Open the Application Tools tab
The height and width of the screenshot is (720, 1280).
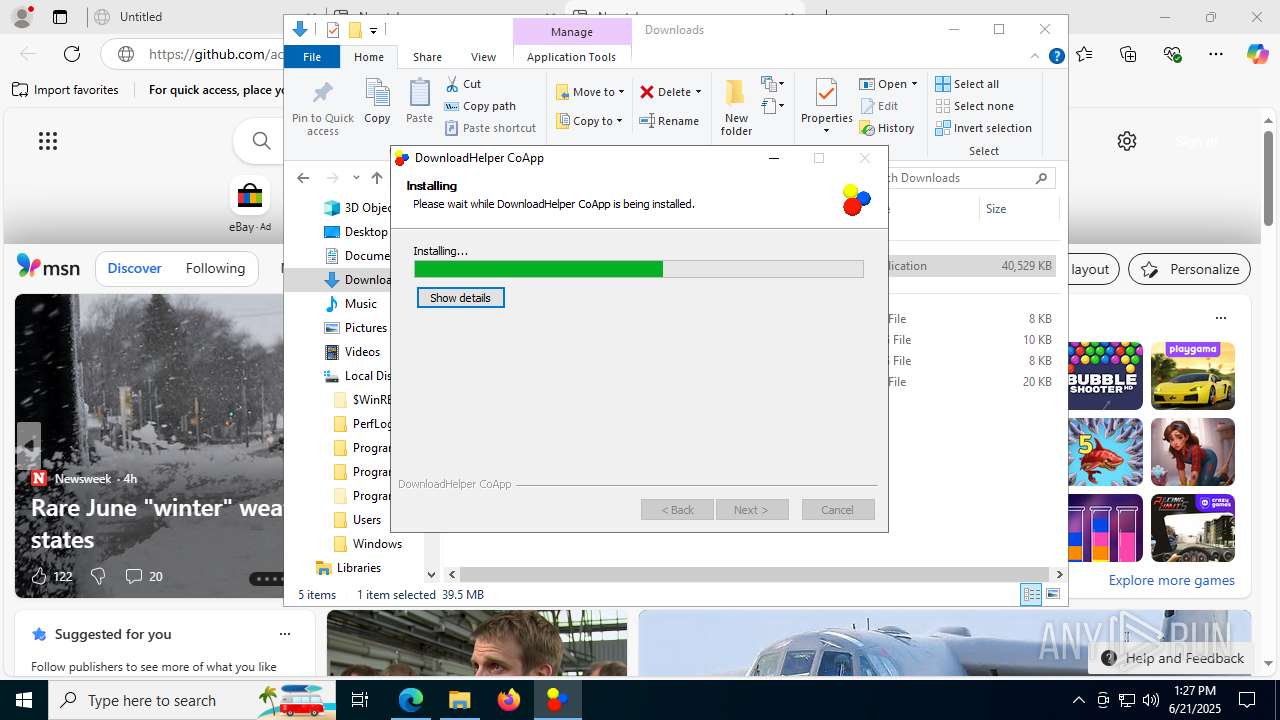coord(571,57)
